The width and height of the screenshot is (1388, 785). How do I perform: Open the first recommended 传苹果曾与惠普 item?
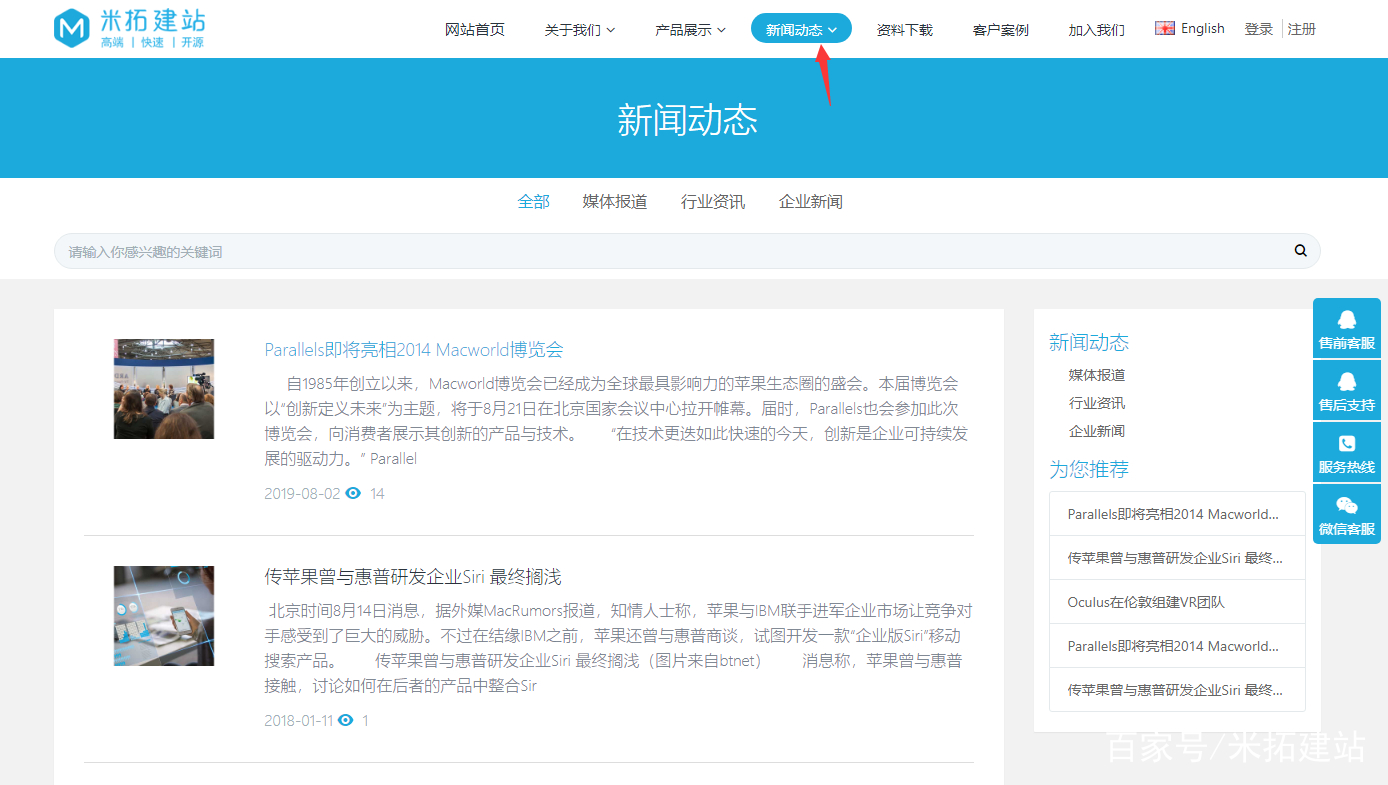tap(1177, 558)
